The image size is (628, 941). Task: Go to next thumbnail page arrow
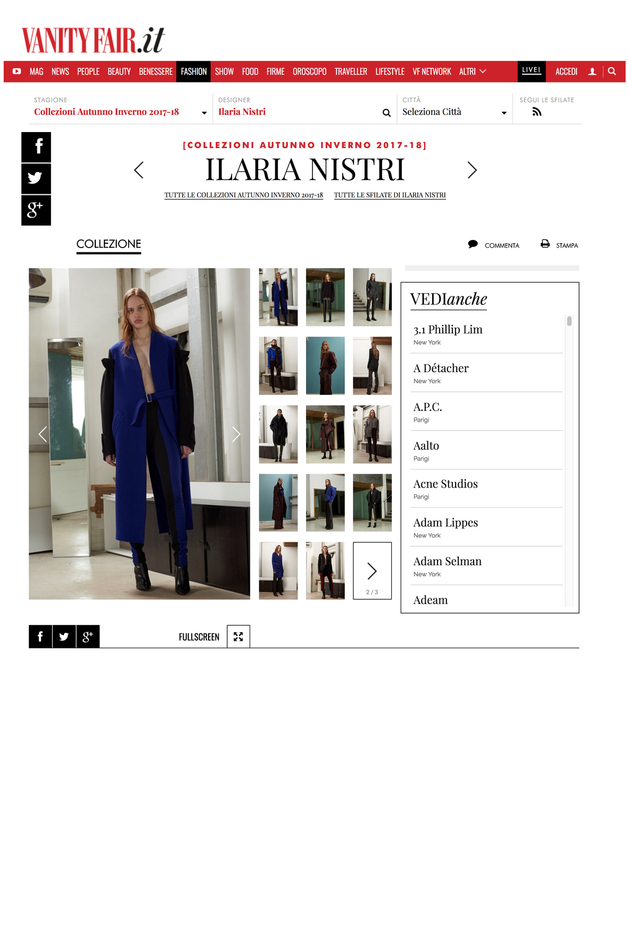[x=372, y=571]
